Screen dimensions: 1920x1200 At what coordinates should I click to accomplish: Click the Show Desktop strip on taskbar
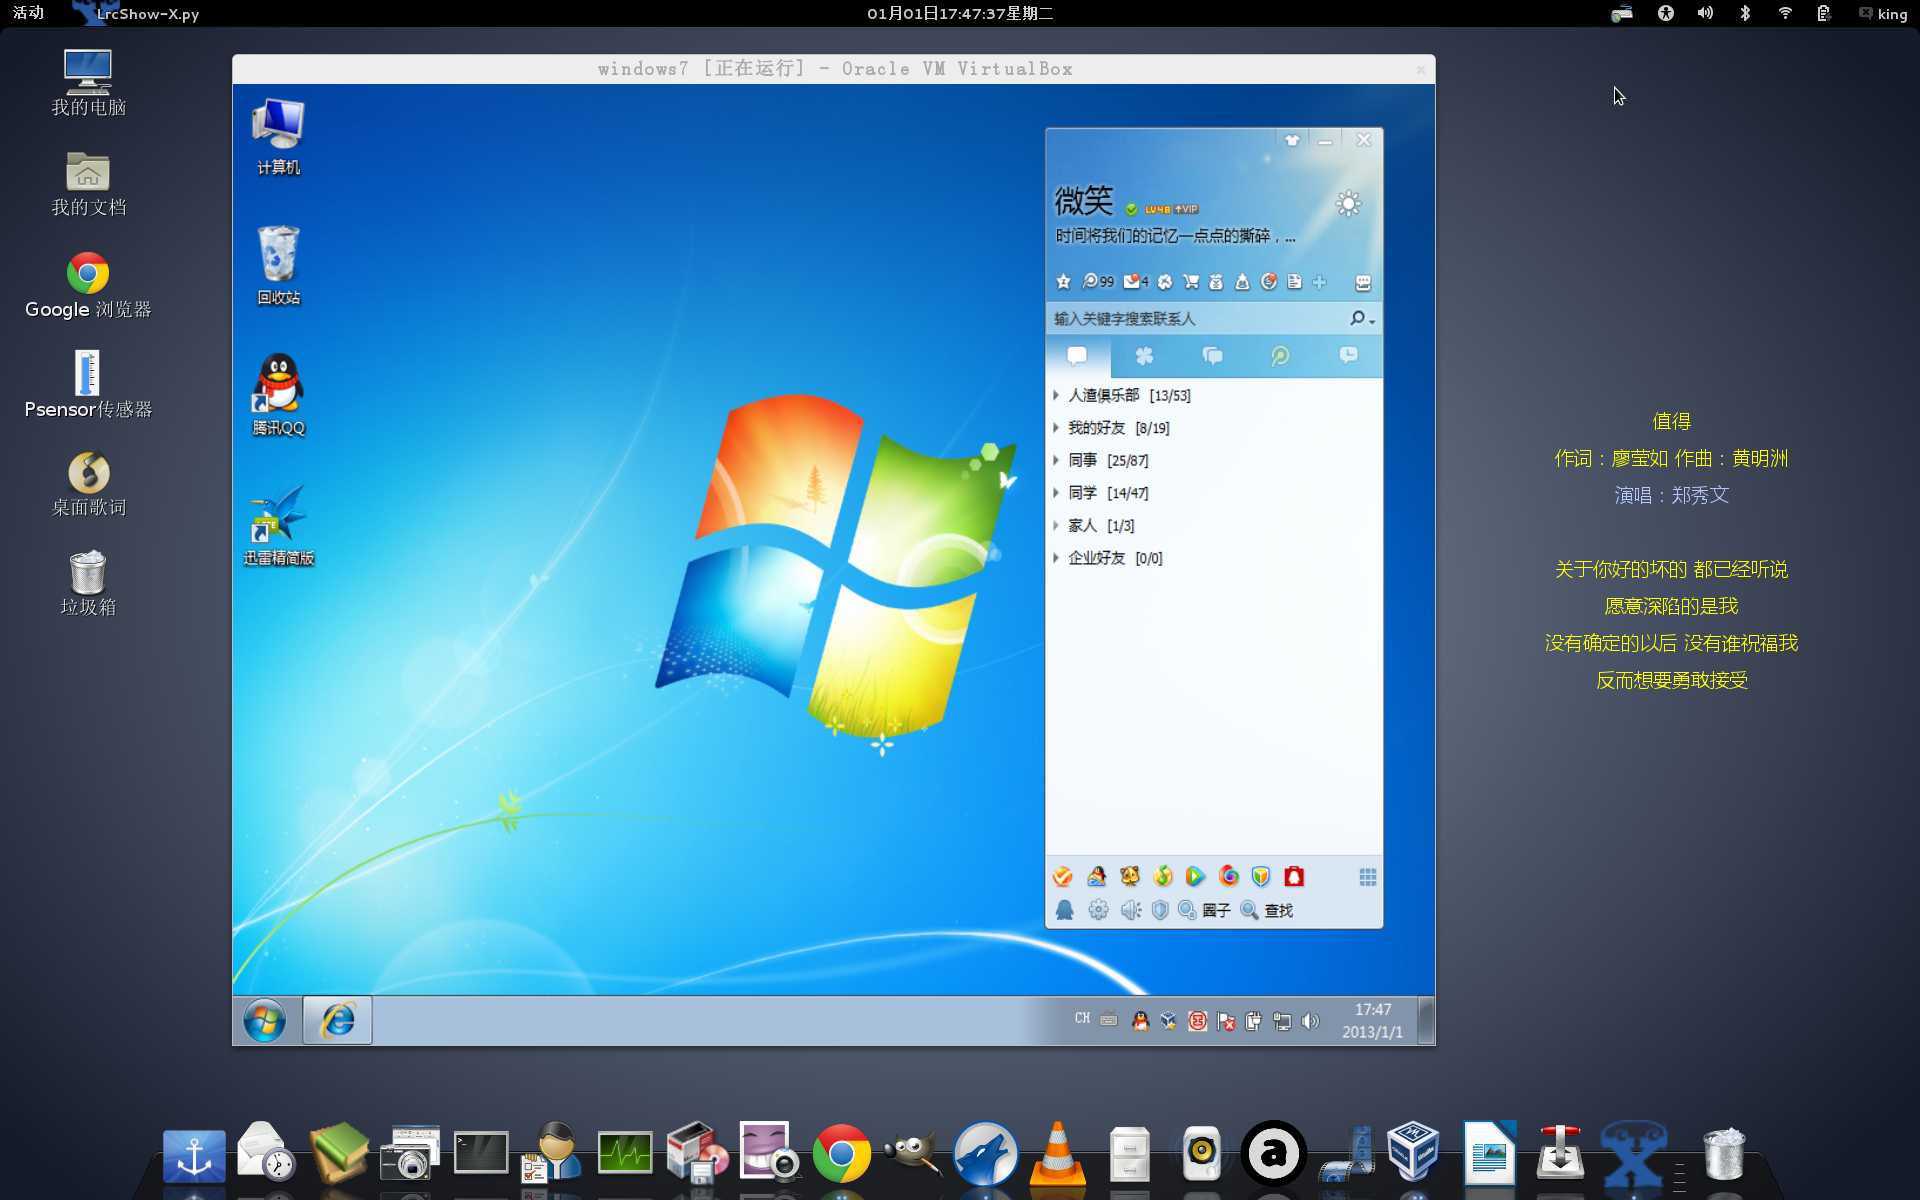click(1427, 1021)
